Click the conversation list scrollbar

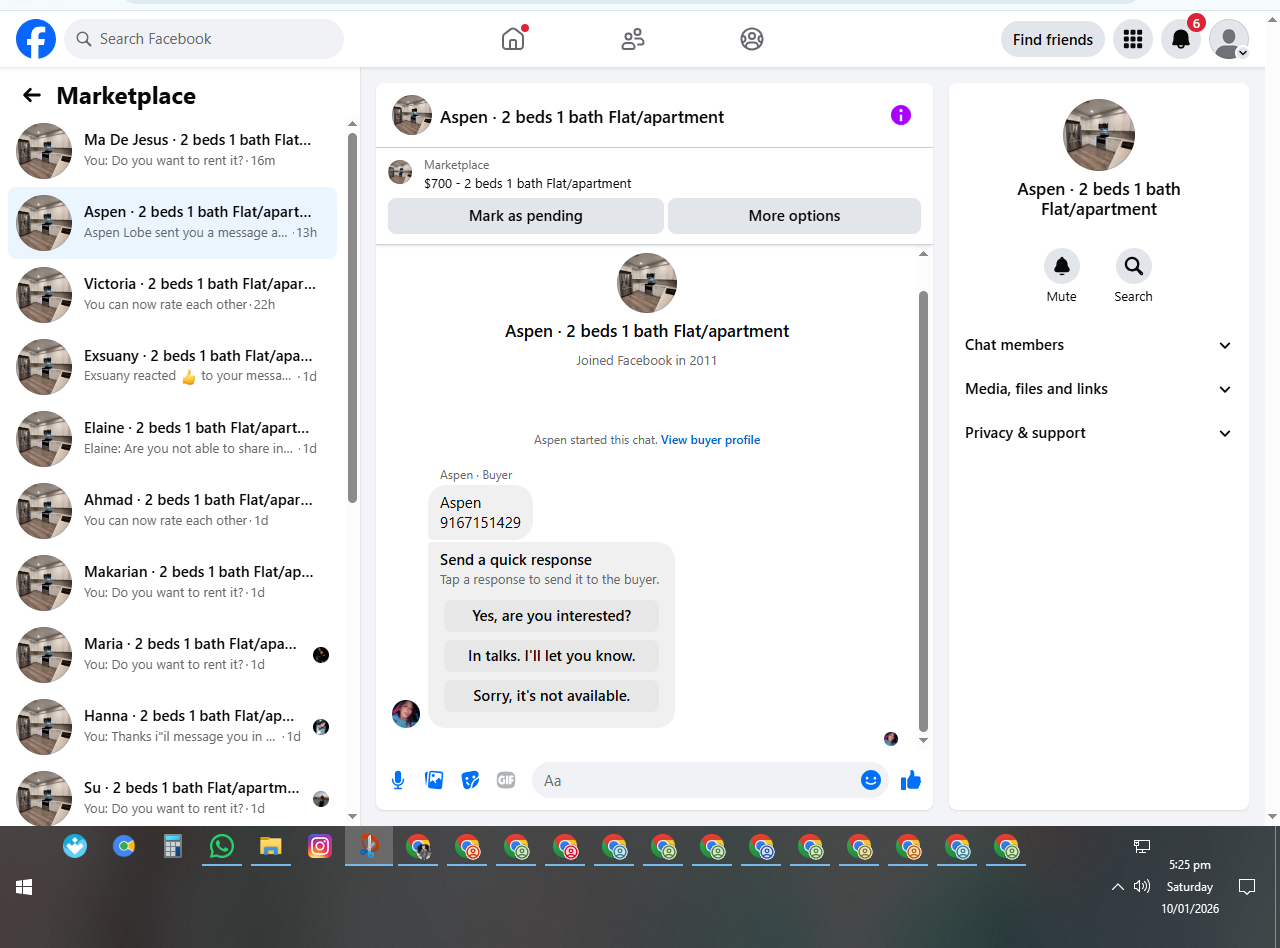point(352,318)
